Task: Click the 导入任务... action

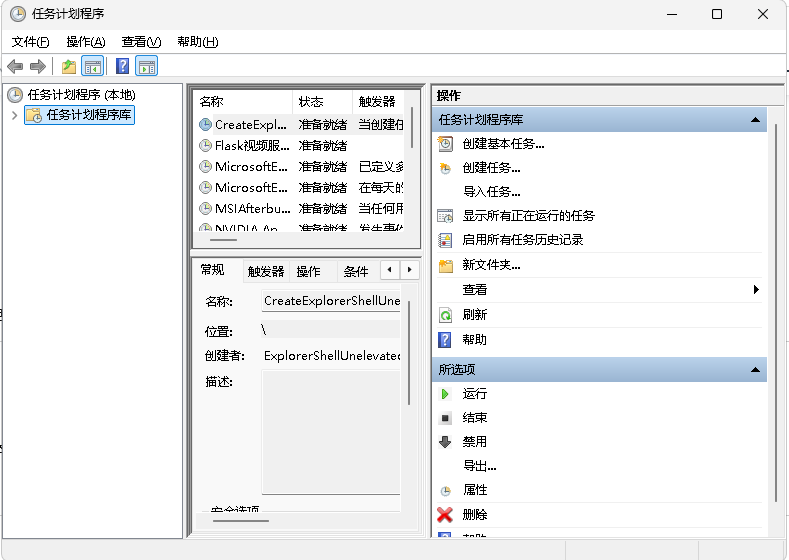Action: click(x=491, y=192)
